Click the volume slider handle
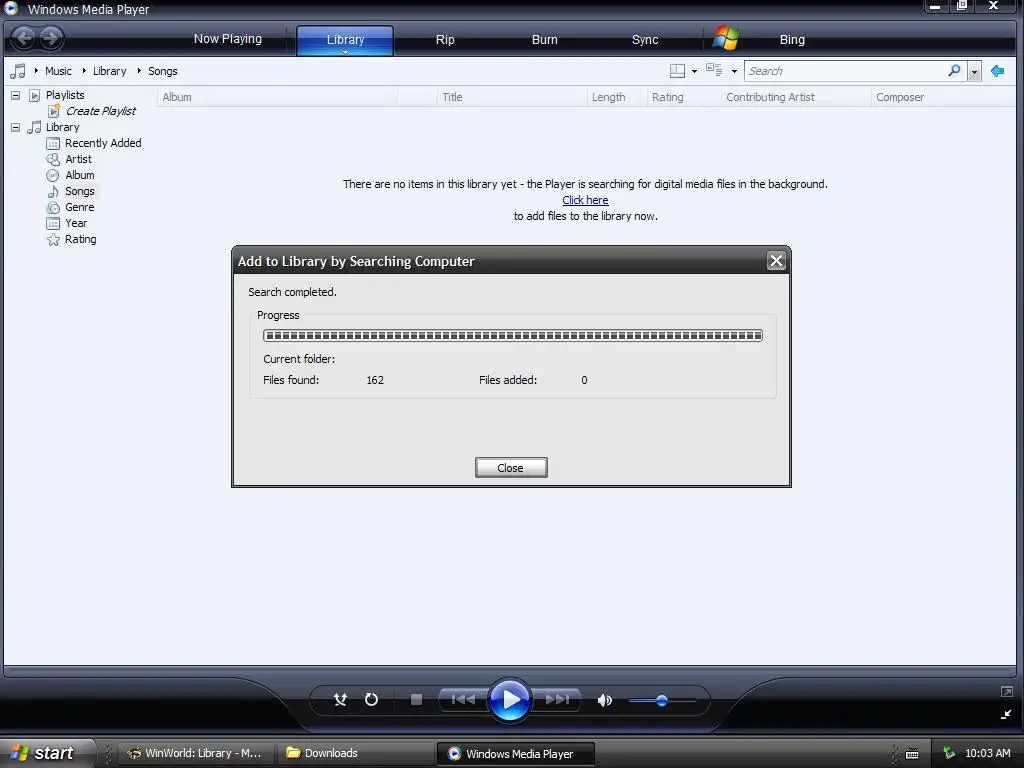This screenshot has height=768, width=1024. point(662,701)
